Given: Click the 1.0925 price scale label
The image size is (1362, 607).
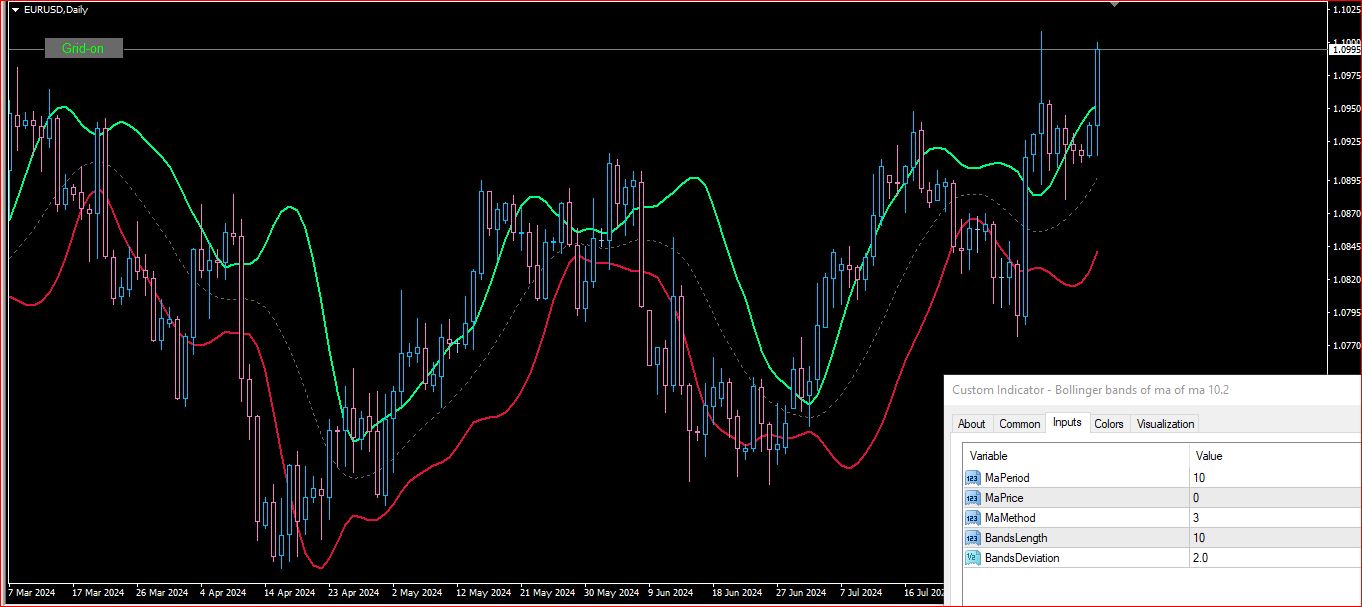Looking at the screenshot, I should click(x=1346, y=142).
